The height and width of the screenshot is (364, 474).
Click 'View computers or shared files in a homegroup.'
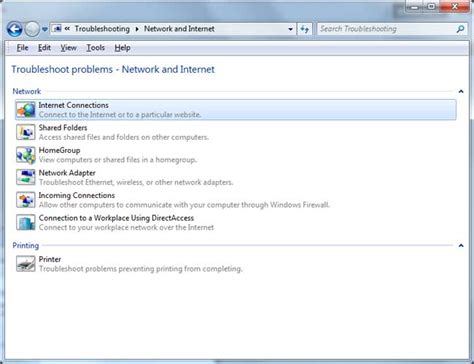[118, 160]
